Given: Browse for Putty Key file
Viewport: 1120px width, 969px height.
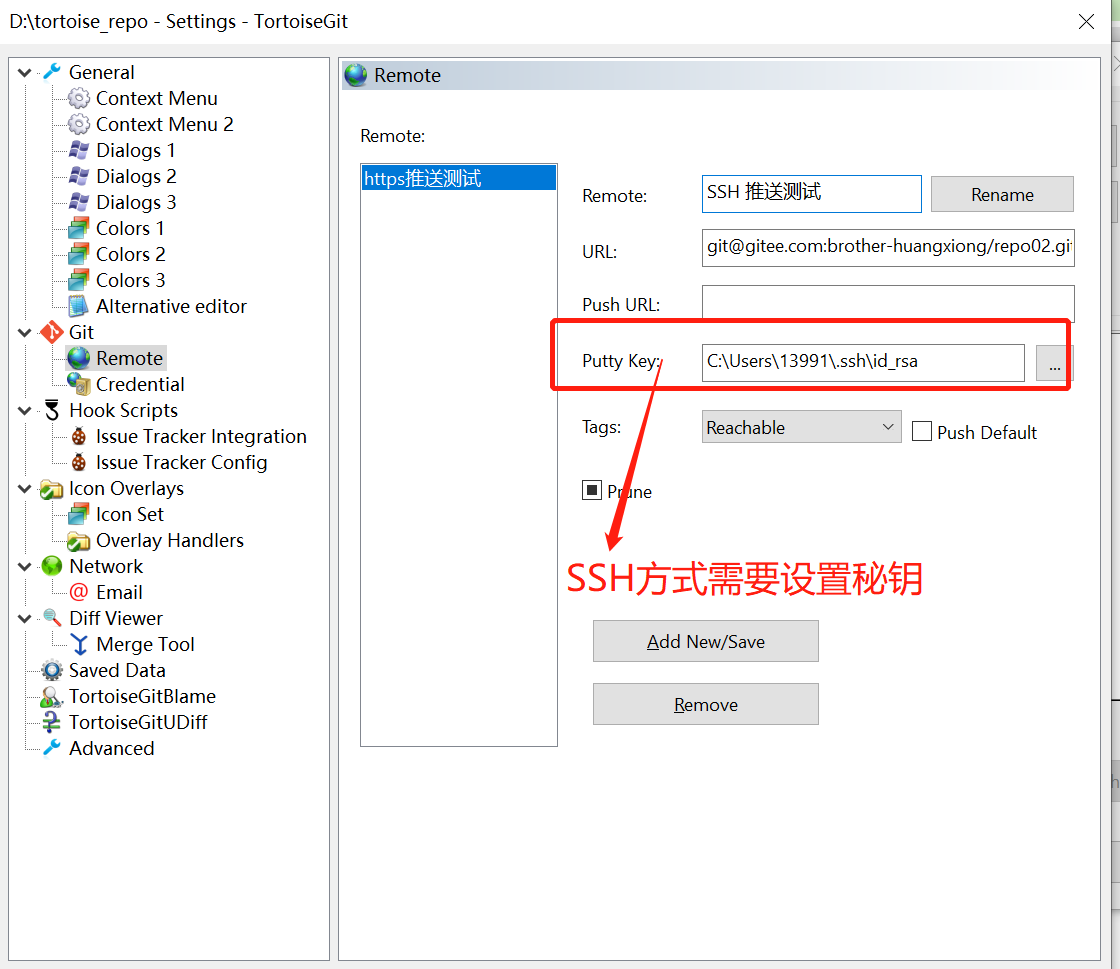Looking at the screenshot, I should pos(1054,363).
